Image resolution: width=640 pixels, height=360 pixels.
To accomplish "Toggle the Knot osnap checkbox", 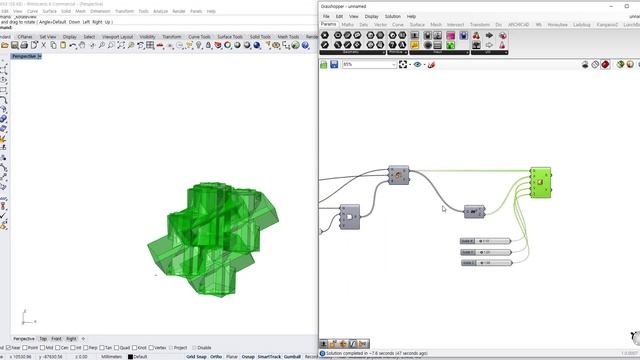I will (134, 348).
